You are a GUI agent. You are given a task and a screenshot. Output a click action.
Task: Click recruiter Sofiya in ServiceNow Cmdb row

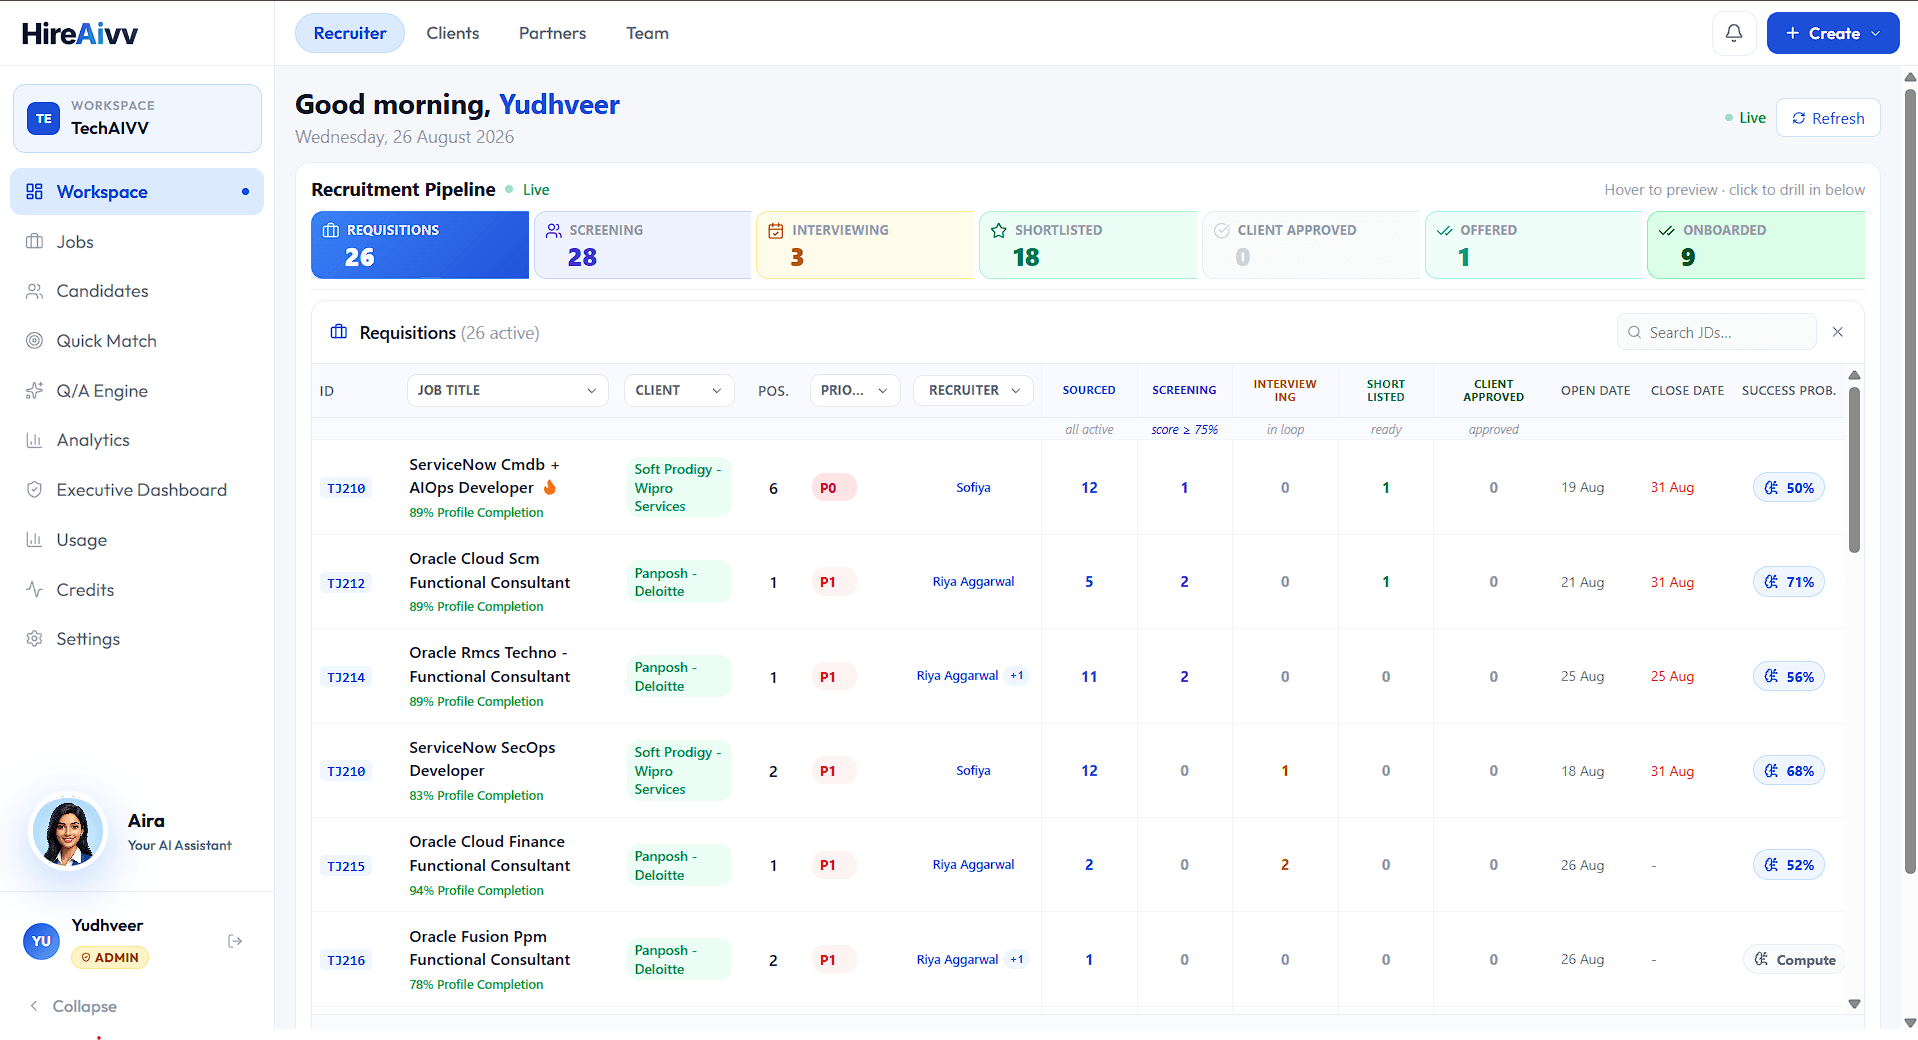(x=973, y=488)
